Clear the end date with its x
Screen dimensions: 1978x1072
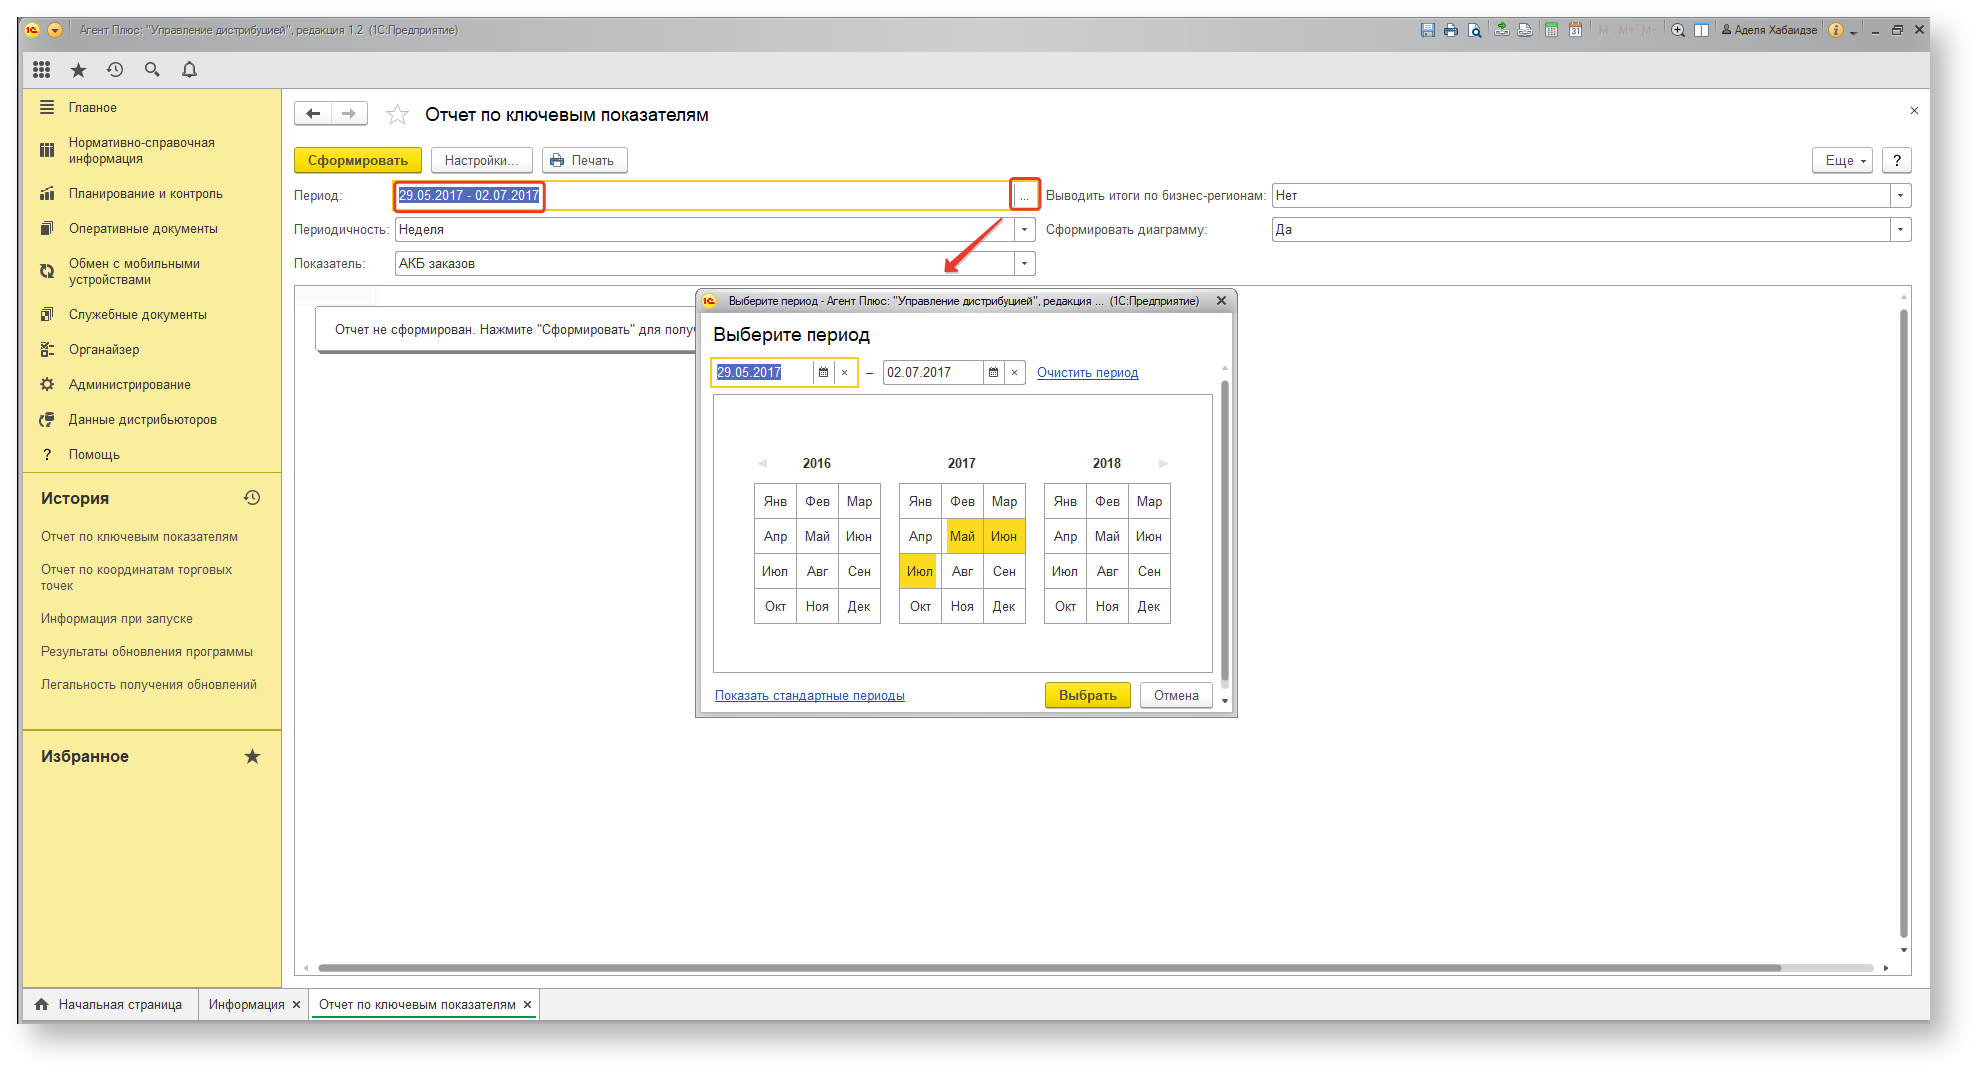[x=1015, y=372]
